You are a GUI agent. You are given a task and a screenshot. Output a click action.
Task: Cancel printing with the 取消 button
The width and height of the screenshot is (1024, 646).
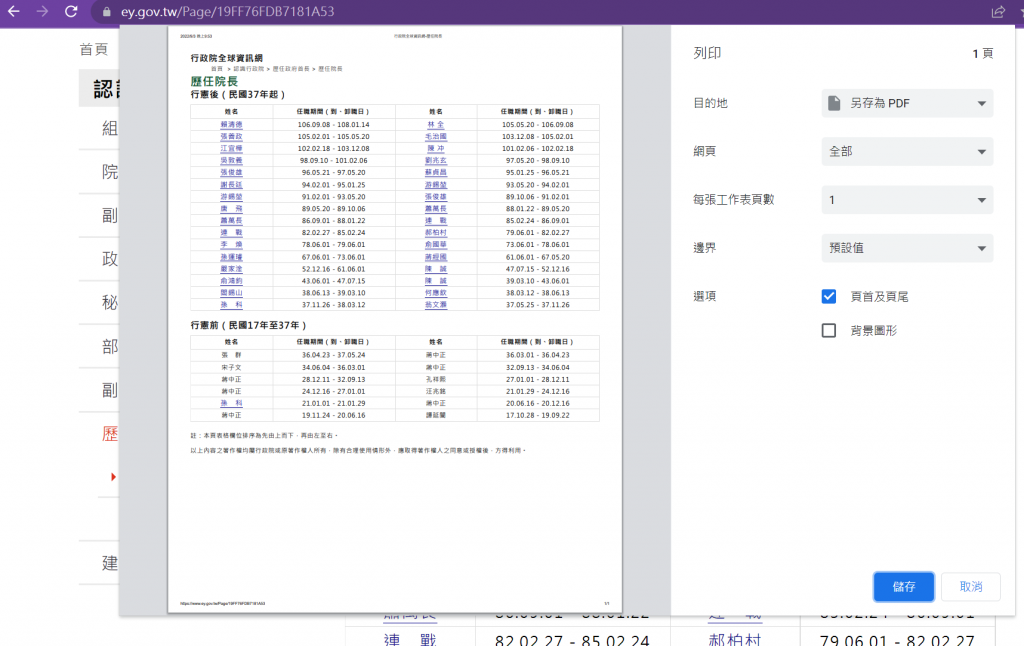[970, 587]
